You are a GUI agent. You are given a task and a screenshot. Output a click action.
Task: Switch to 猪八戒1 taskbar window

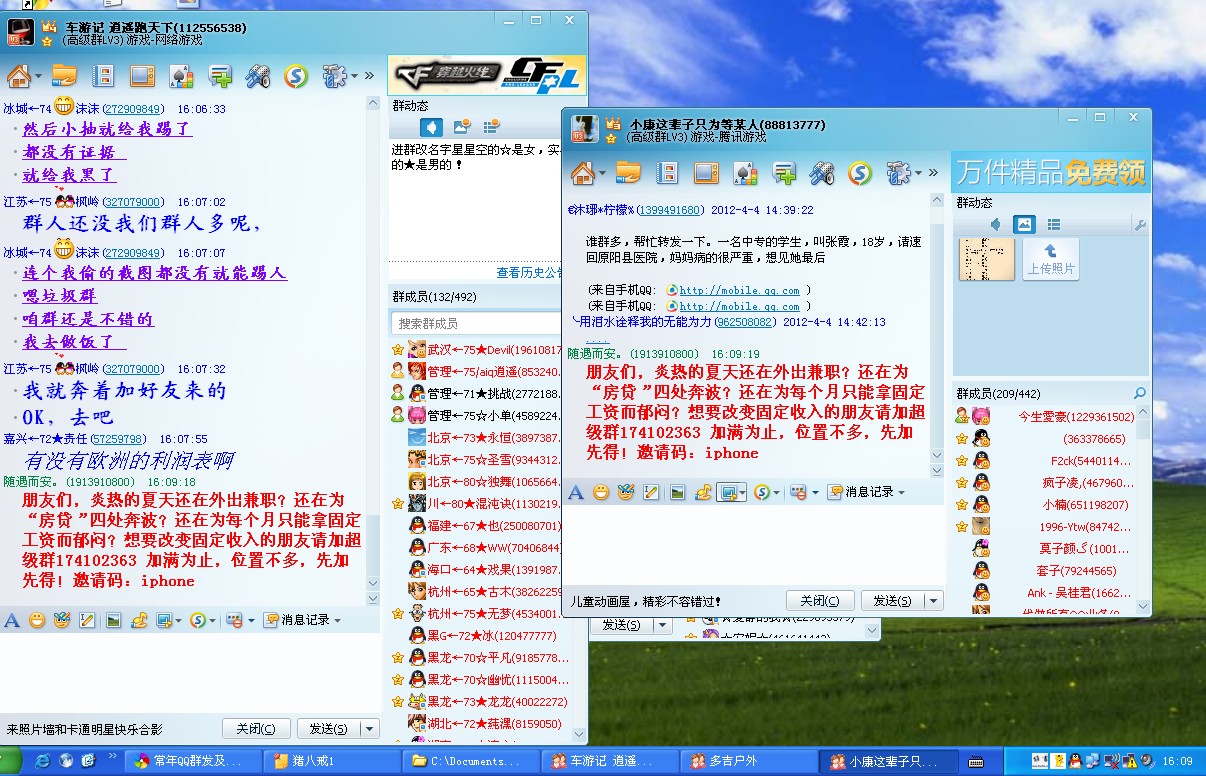tap(333, 762)
